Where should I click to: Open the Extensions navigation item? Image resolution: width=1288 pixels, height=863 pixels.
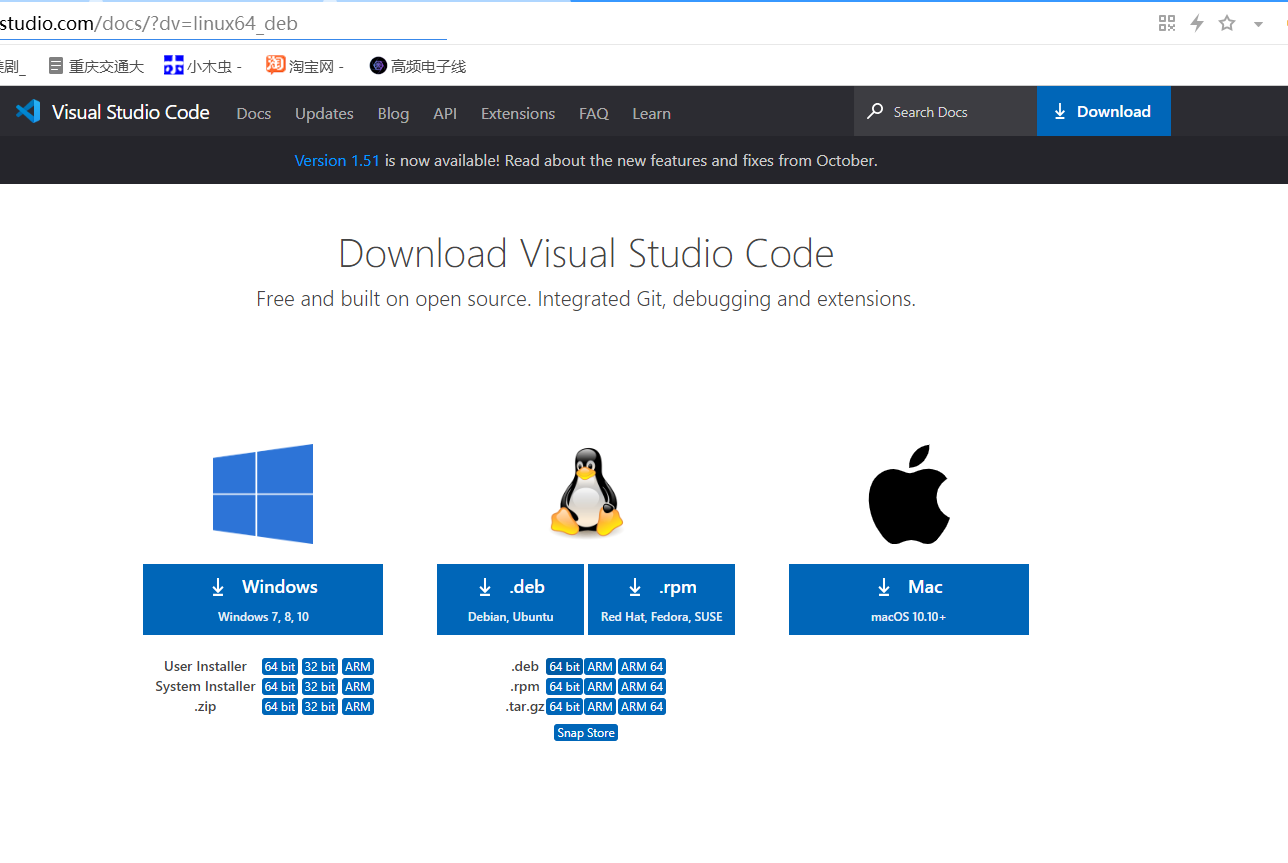[x=518, y=113]
